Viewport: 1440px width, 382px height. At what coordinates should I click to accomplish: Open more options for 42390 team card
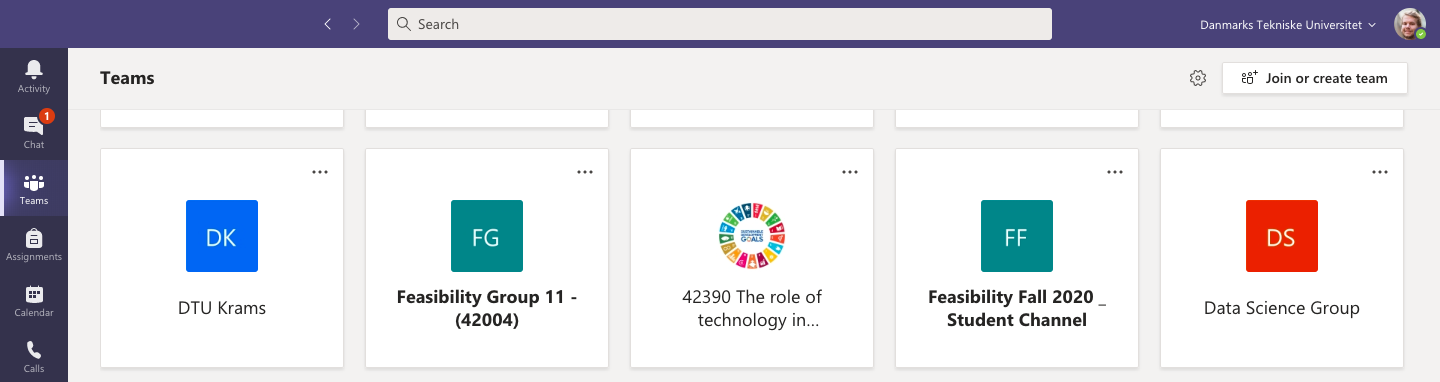pos(850,172)
